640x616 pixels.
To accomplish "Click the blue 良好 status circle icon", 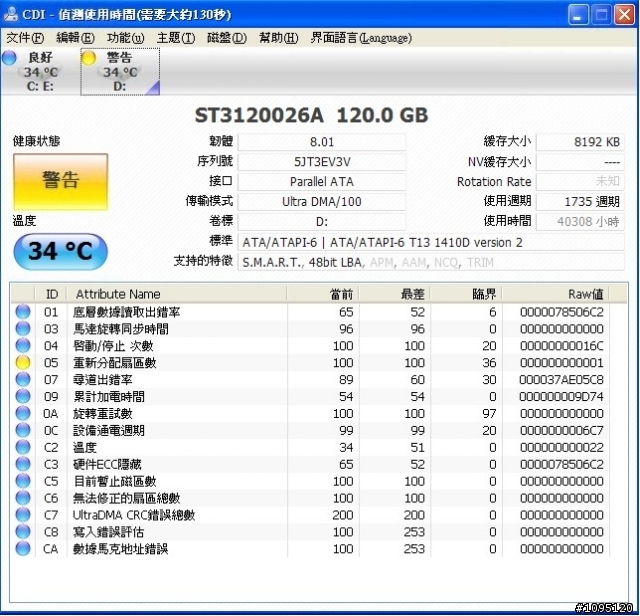I will (x=9, y=58).
